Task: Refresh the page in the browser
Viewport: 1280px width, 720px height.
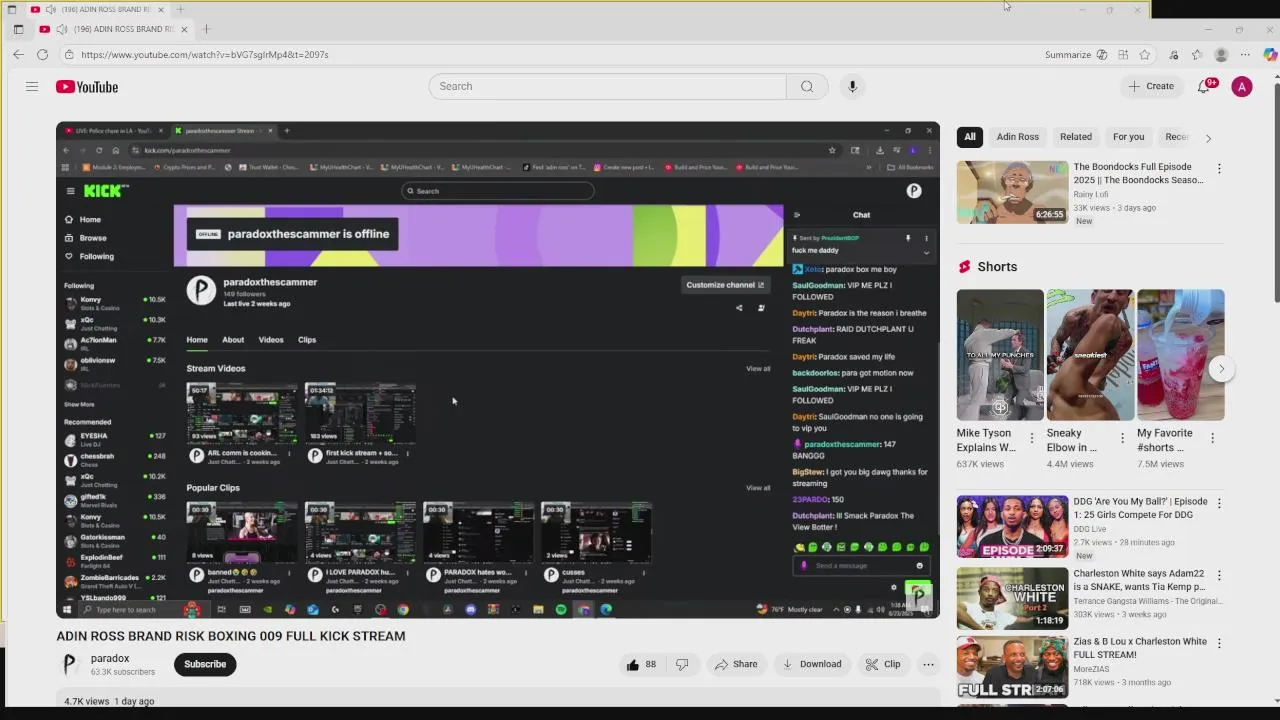Action: (x=43, y=55)
